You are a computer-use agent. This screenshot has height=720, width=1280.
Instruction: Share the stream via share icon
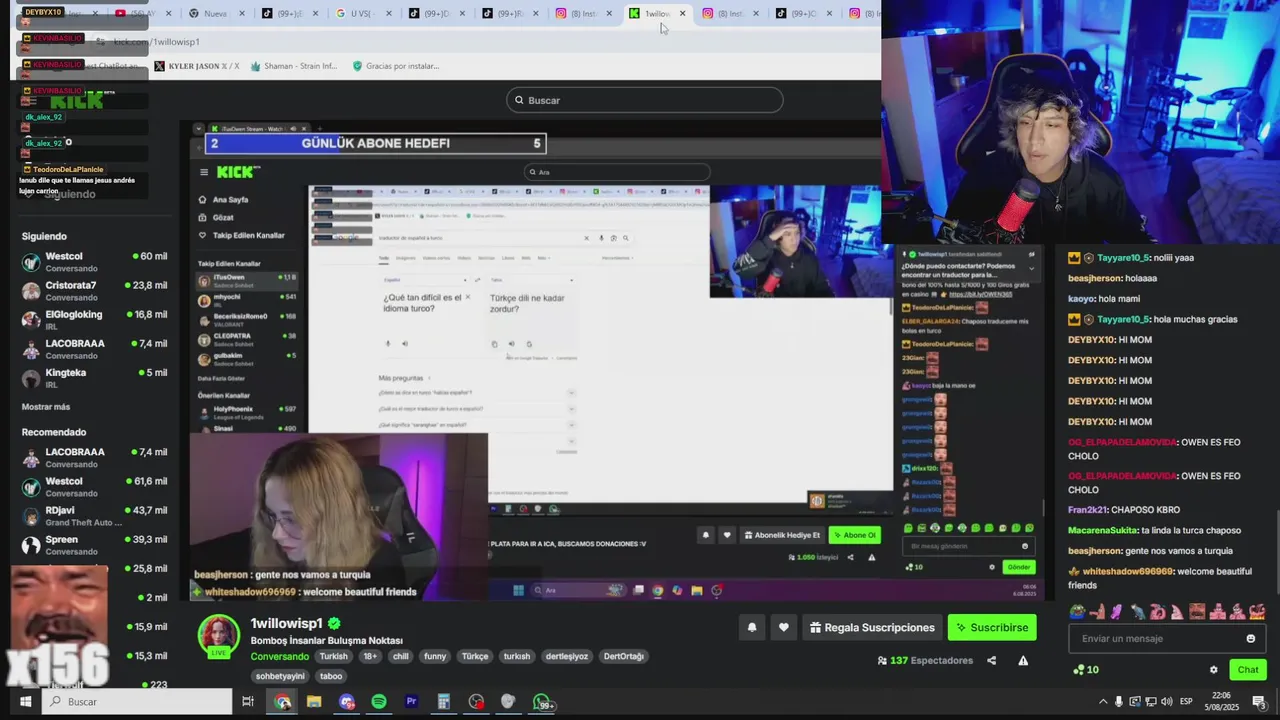991,661
